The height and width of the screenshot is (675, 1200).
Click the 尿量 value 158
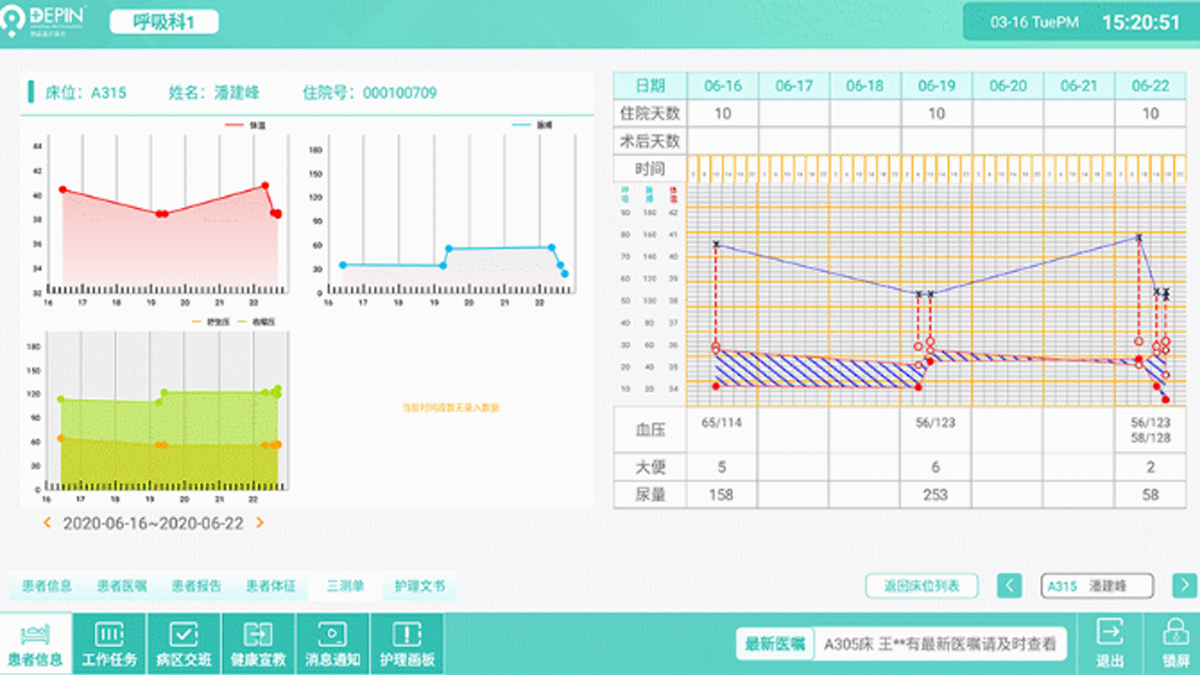click(722, 494)
